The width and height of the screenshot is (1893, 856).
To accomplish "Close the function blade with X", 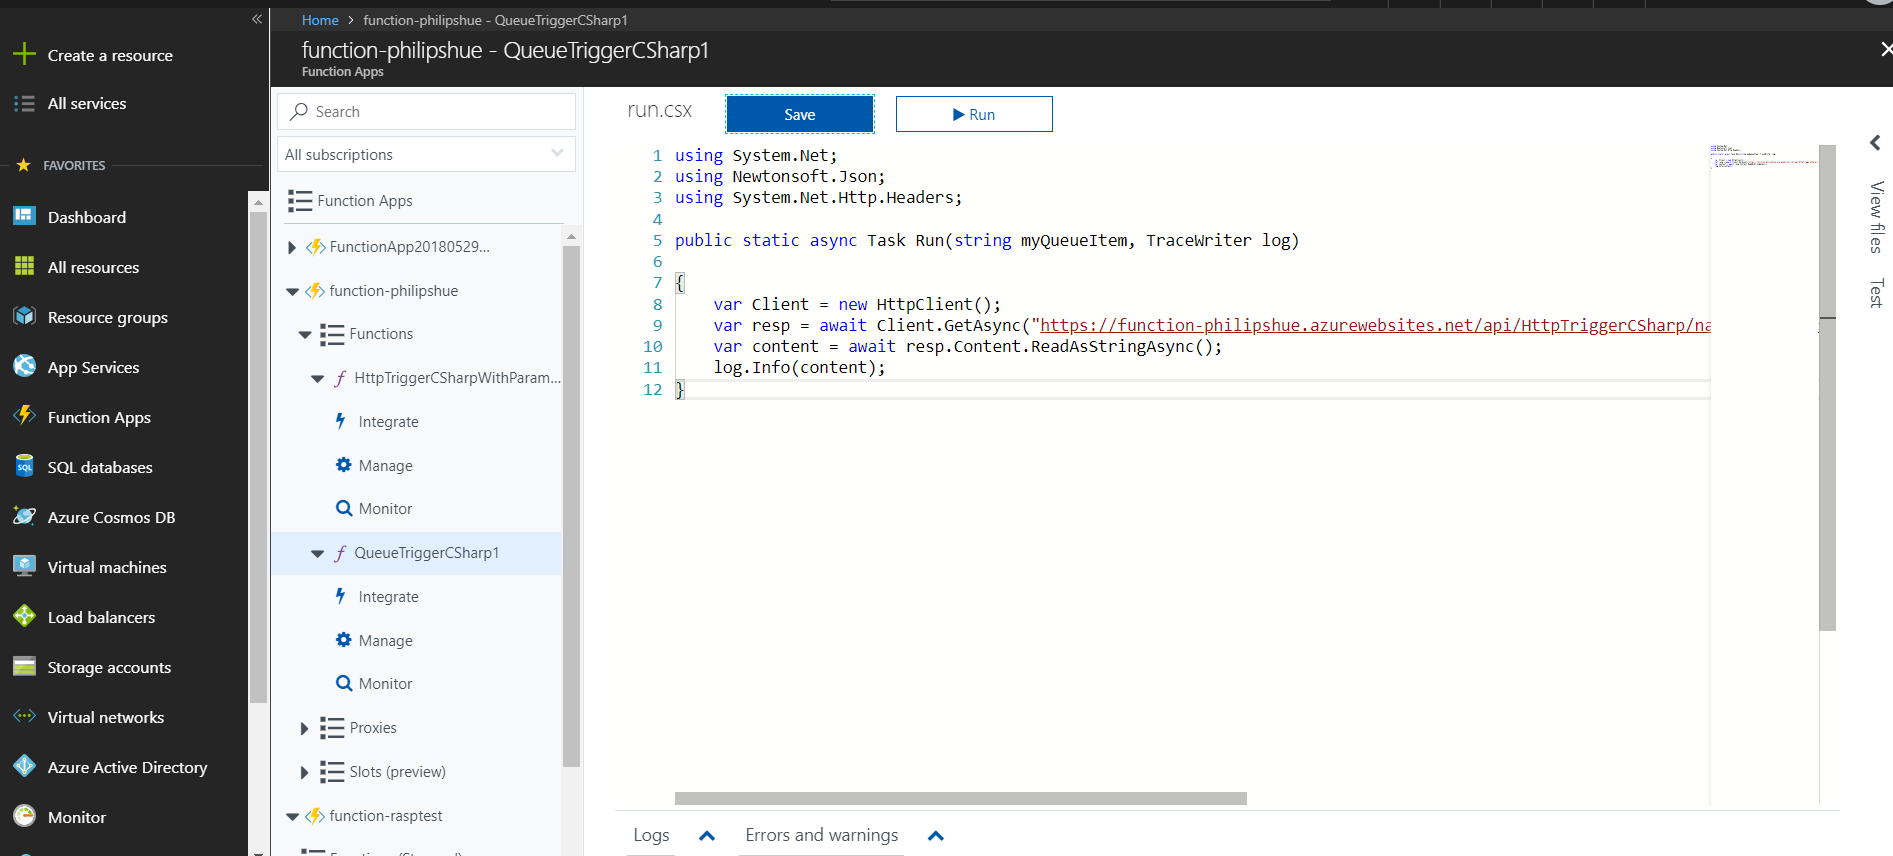I will click(1885, 49).
